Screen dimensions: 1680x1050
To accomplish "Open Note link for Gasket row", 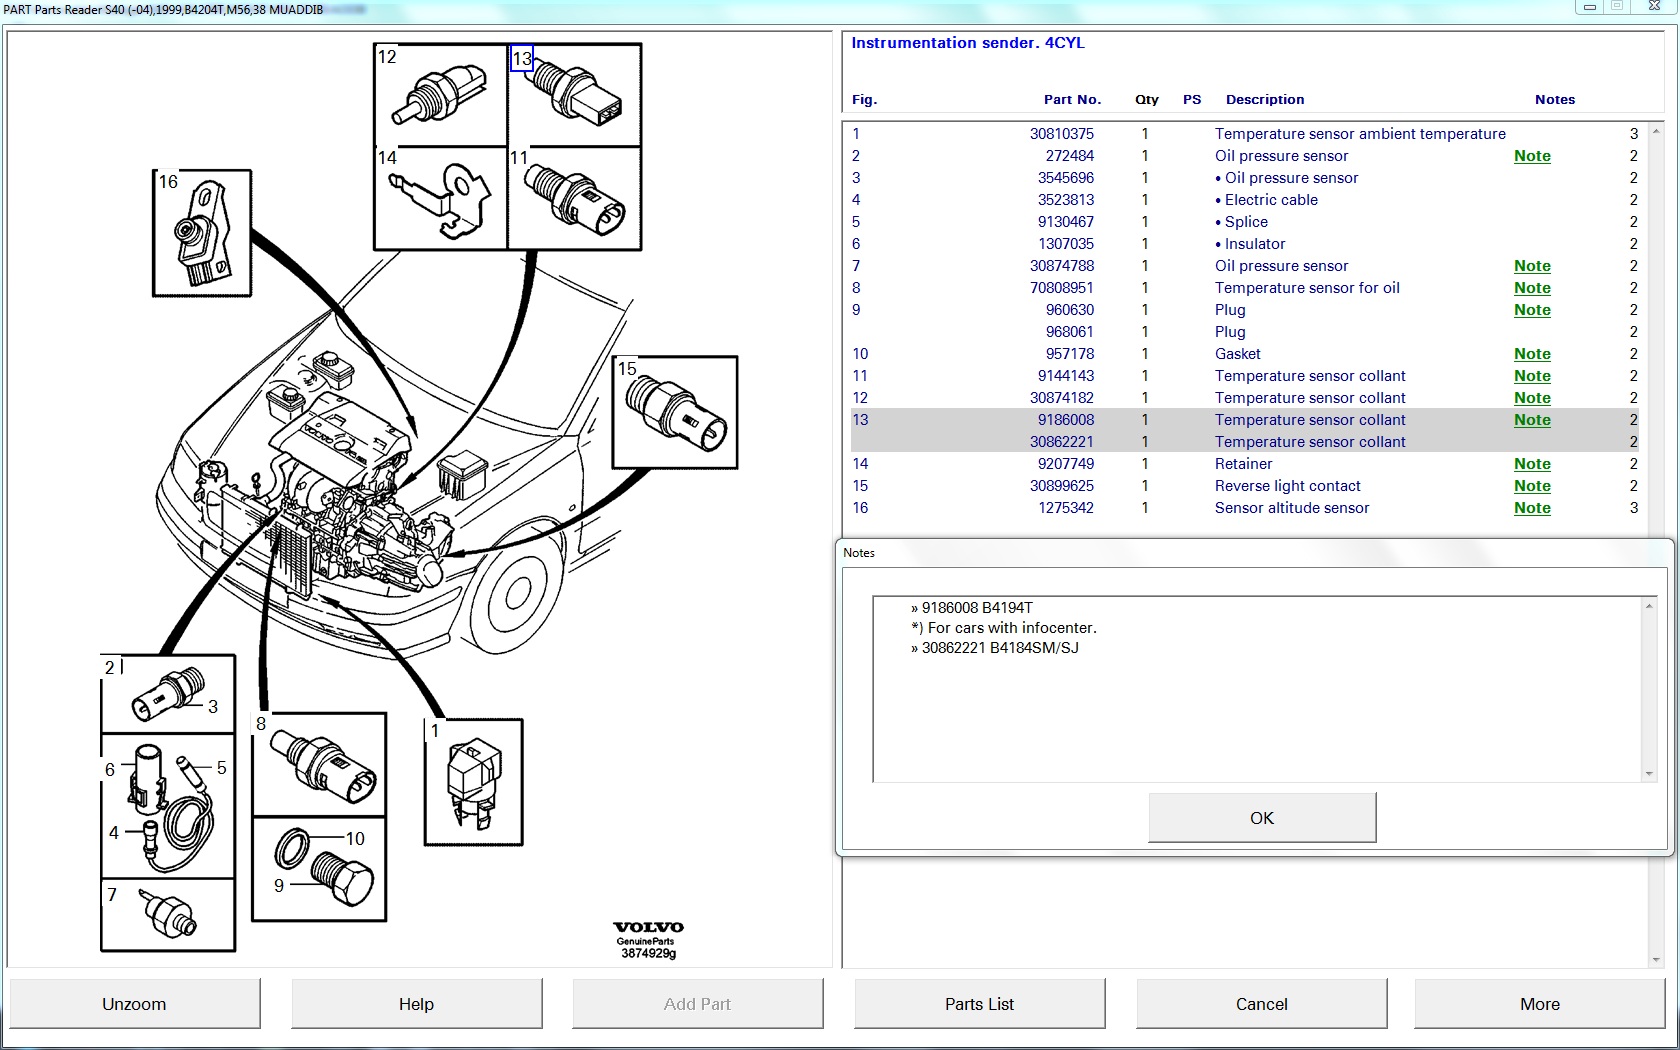I will 1532,354.
